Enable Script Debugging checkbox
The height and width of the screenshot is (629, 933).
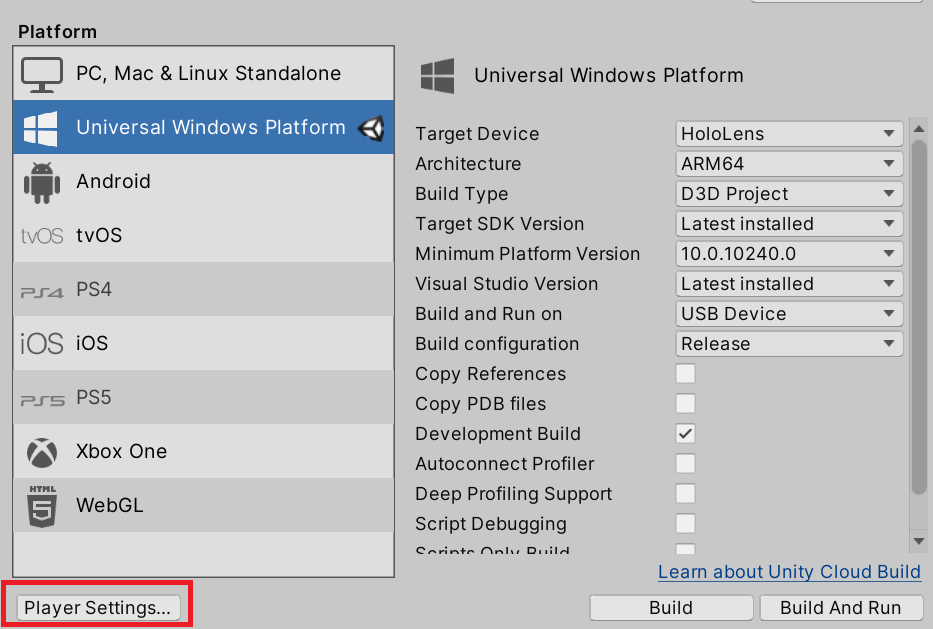685,524
